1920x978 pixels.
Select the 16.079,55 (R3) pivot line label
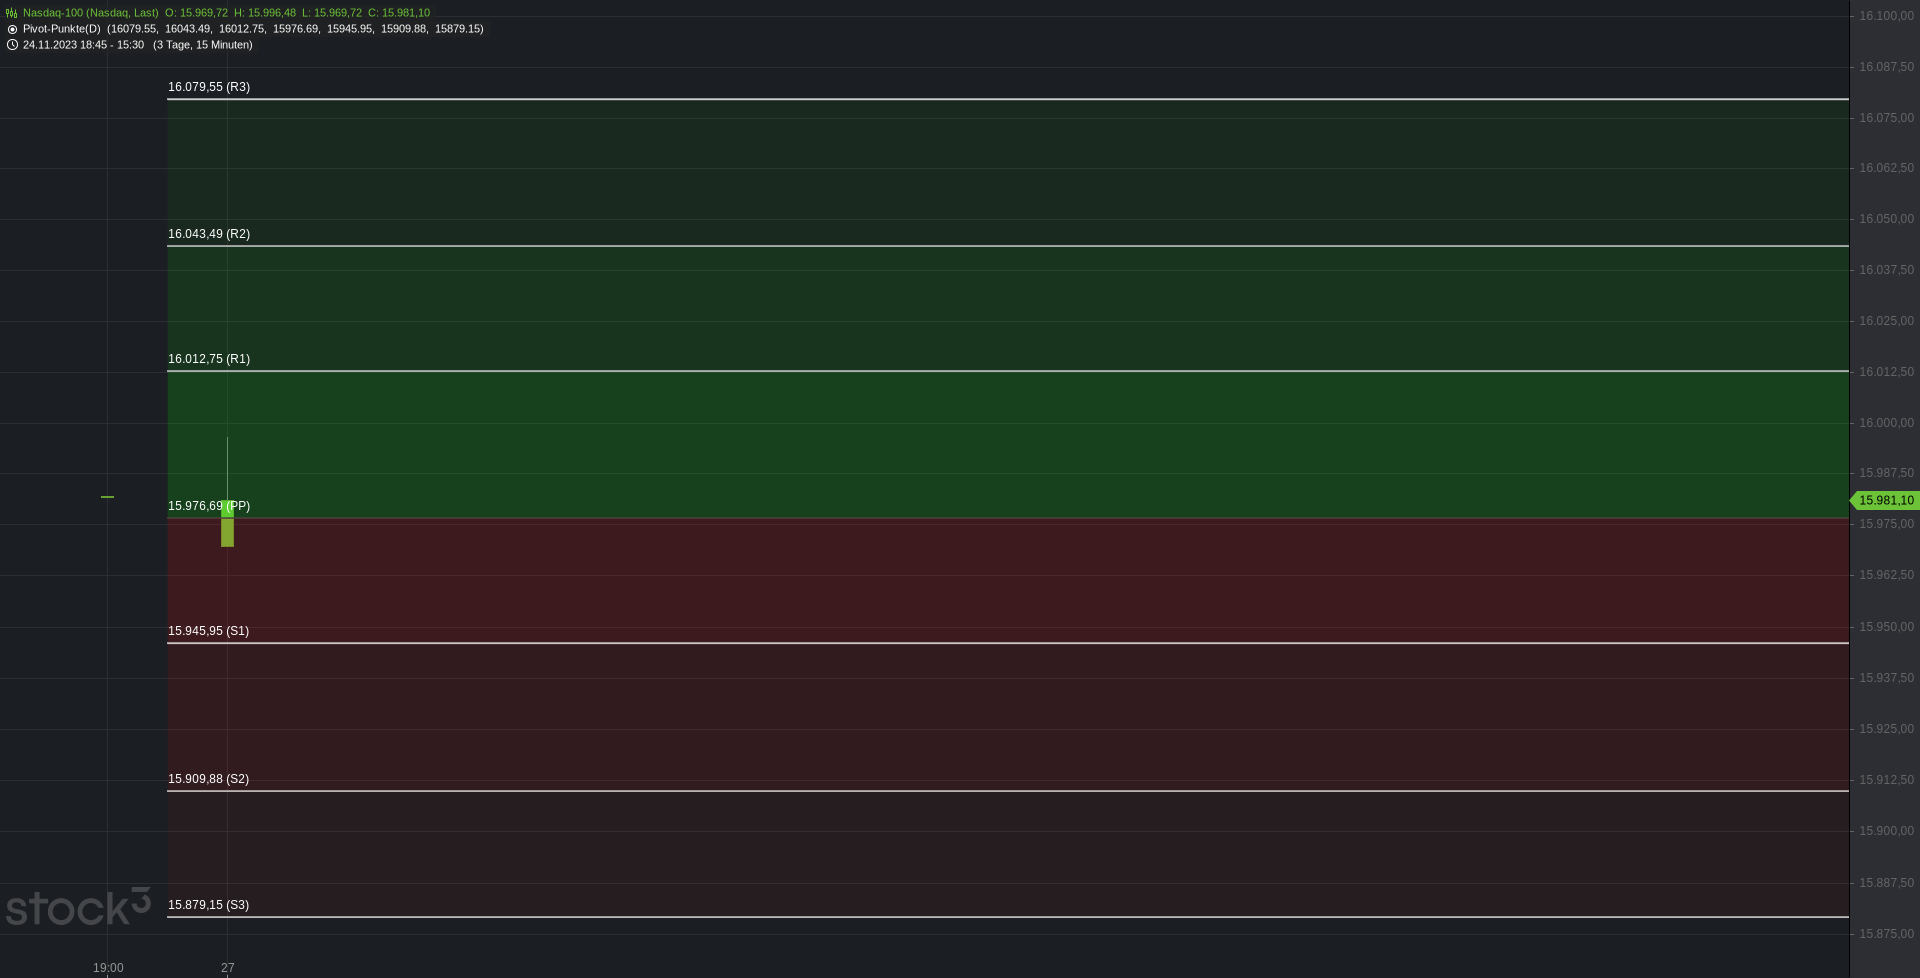tap(209, 87)
